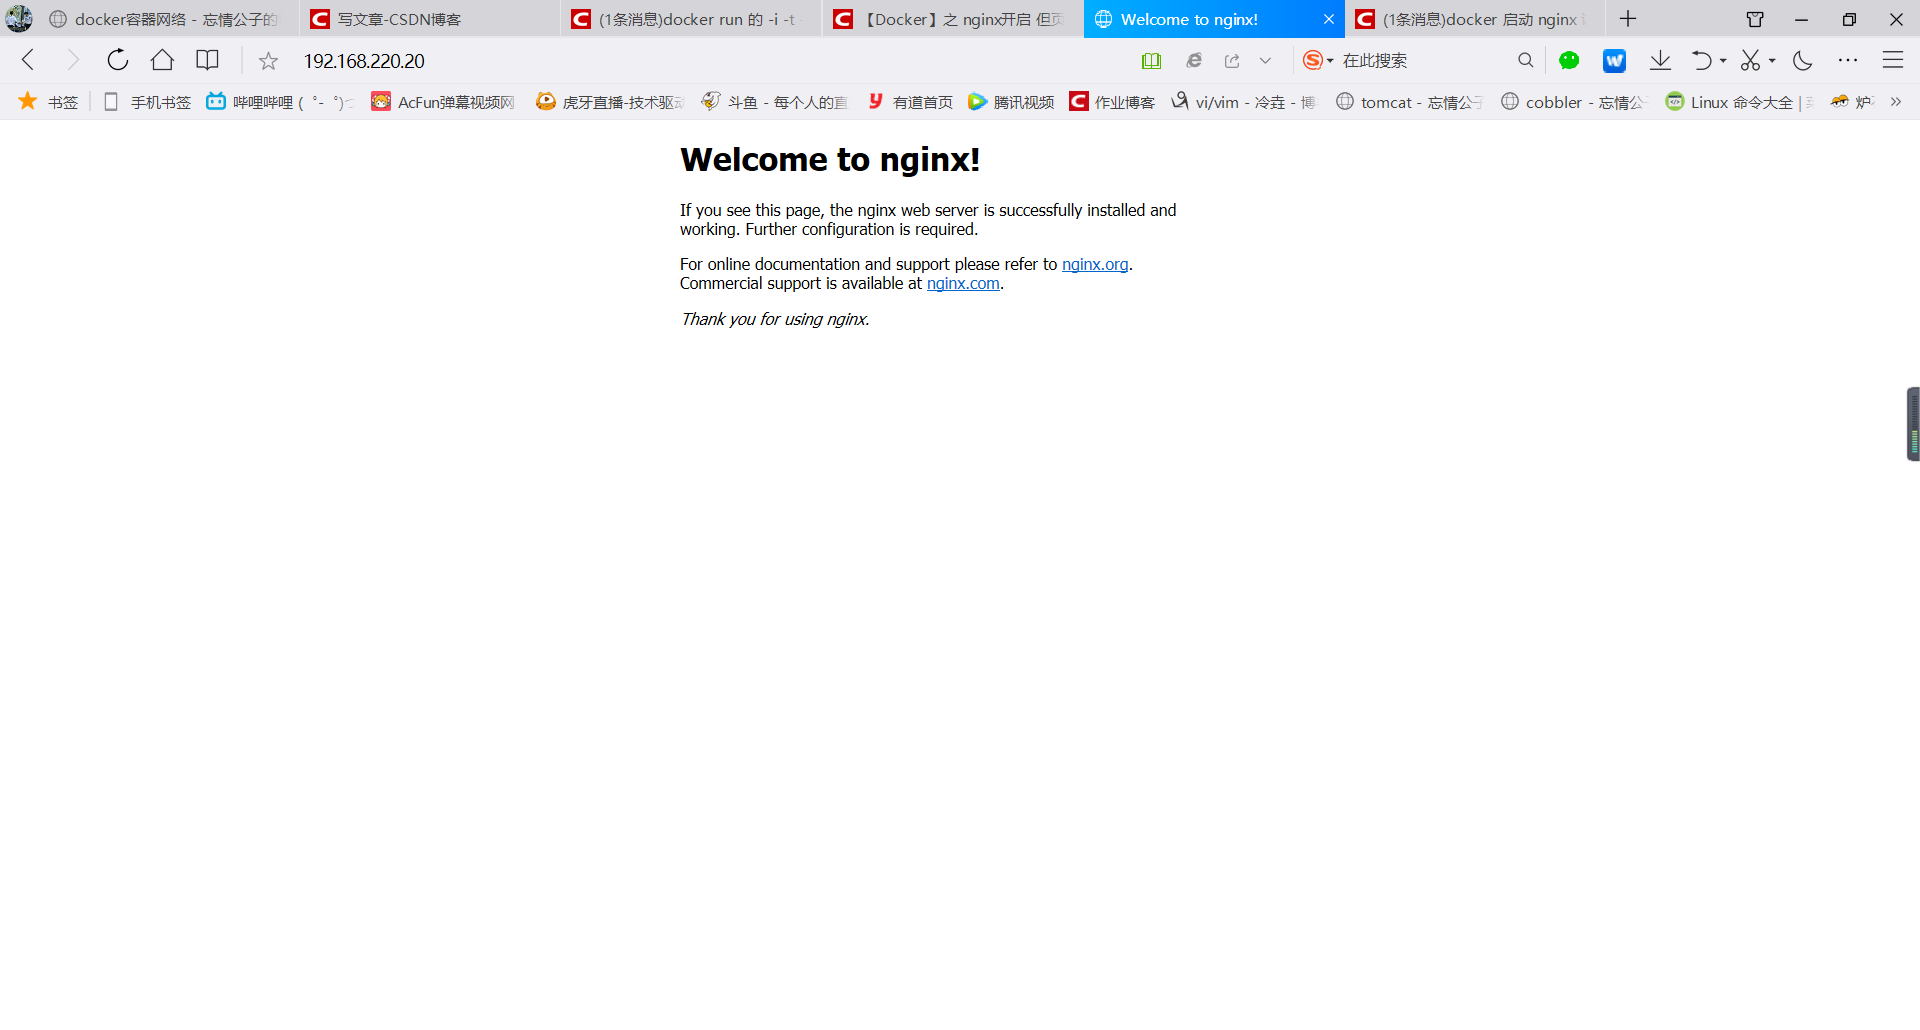The height and width of the screenshot is (1030, 1920).
Task: Switch browser engine via the e icon
Action: [1194, 61]
